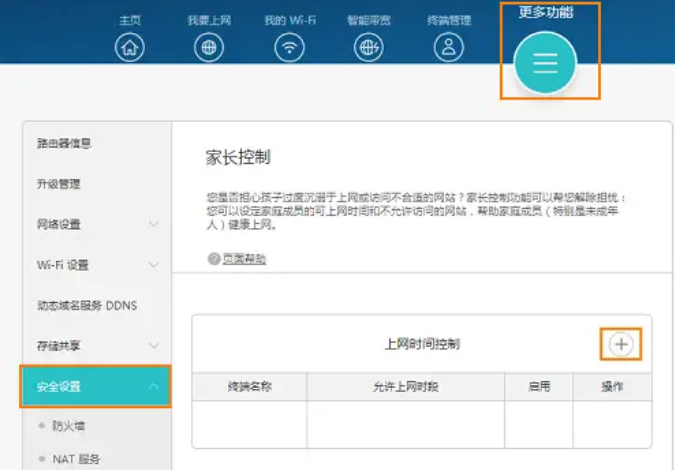The height and width of the screenshot is (470, 675).
Task: Open the 防火墙 submenu item
Action: pos(69,425)
